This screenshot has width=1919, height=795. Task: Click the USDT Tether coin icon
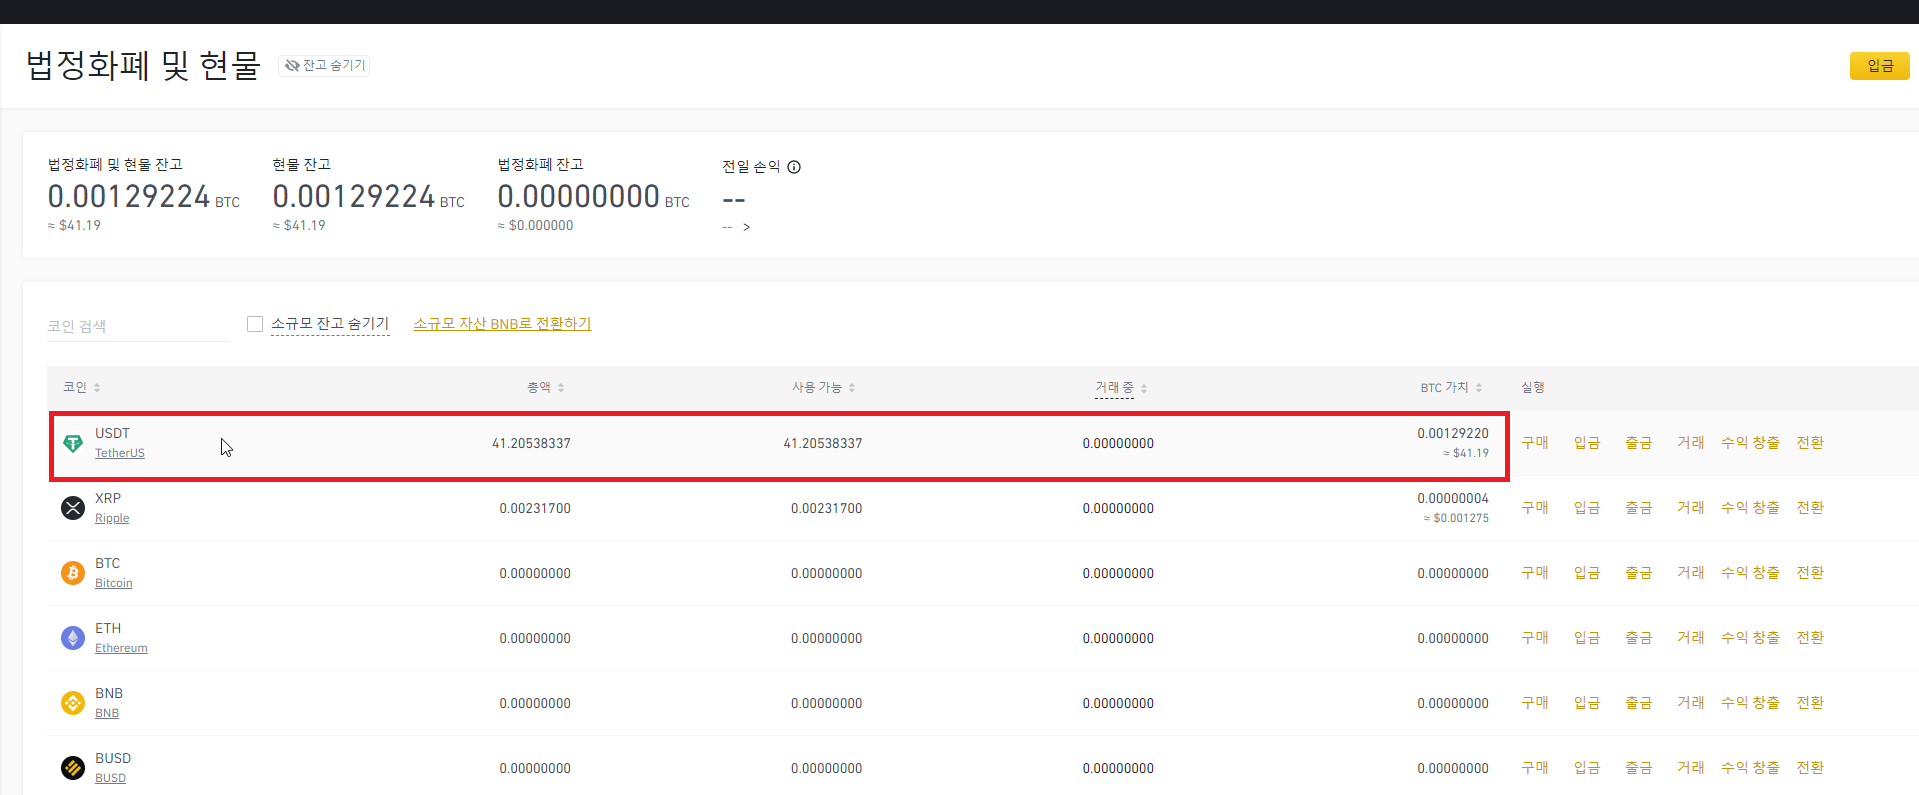pos(73,443)
